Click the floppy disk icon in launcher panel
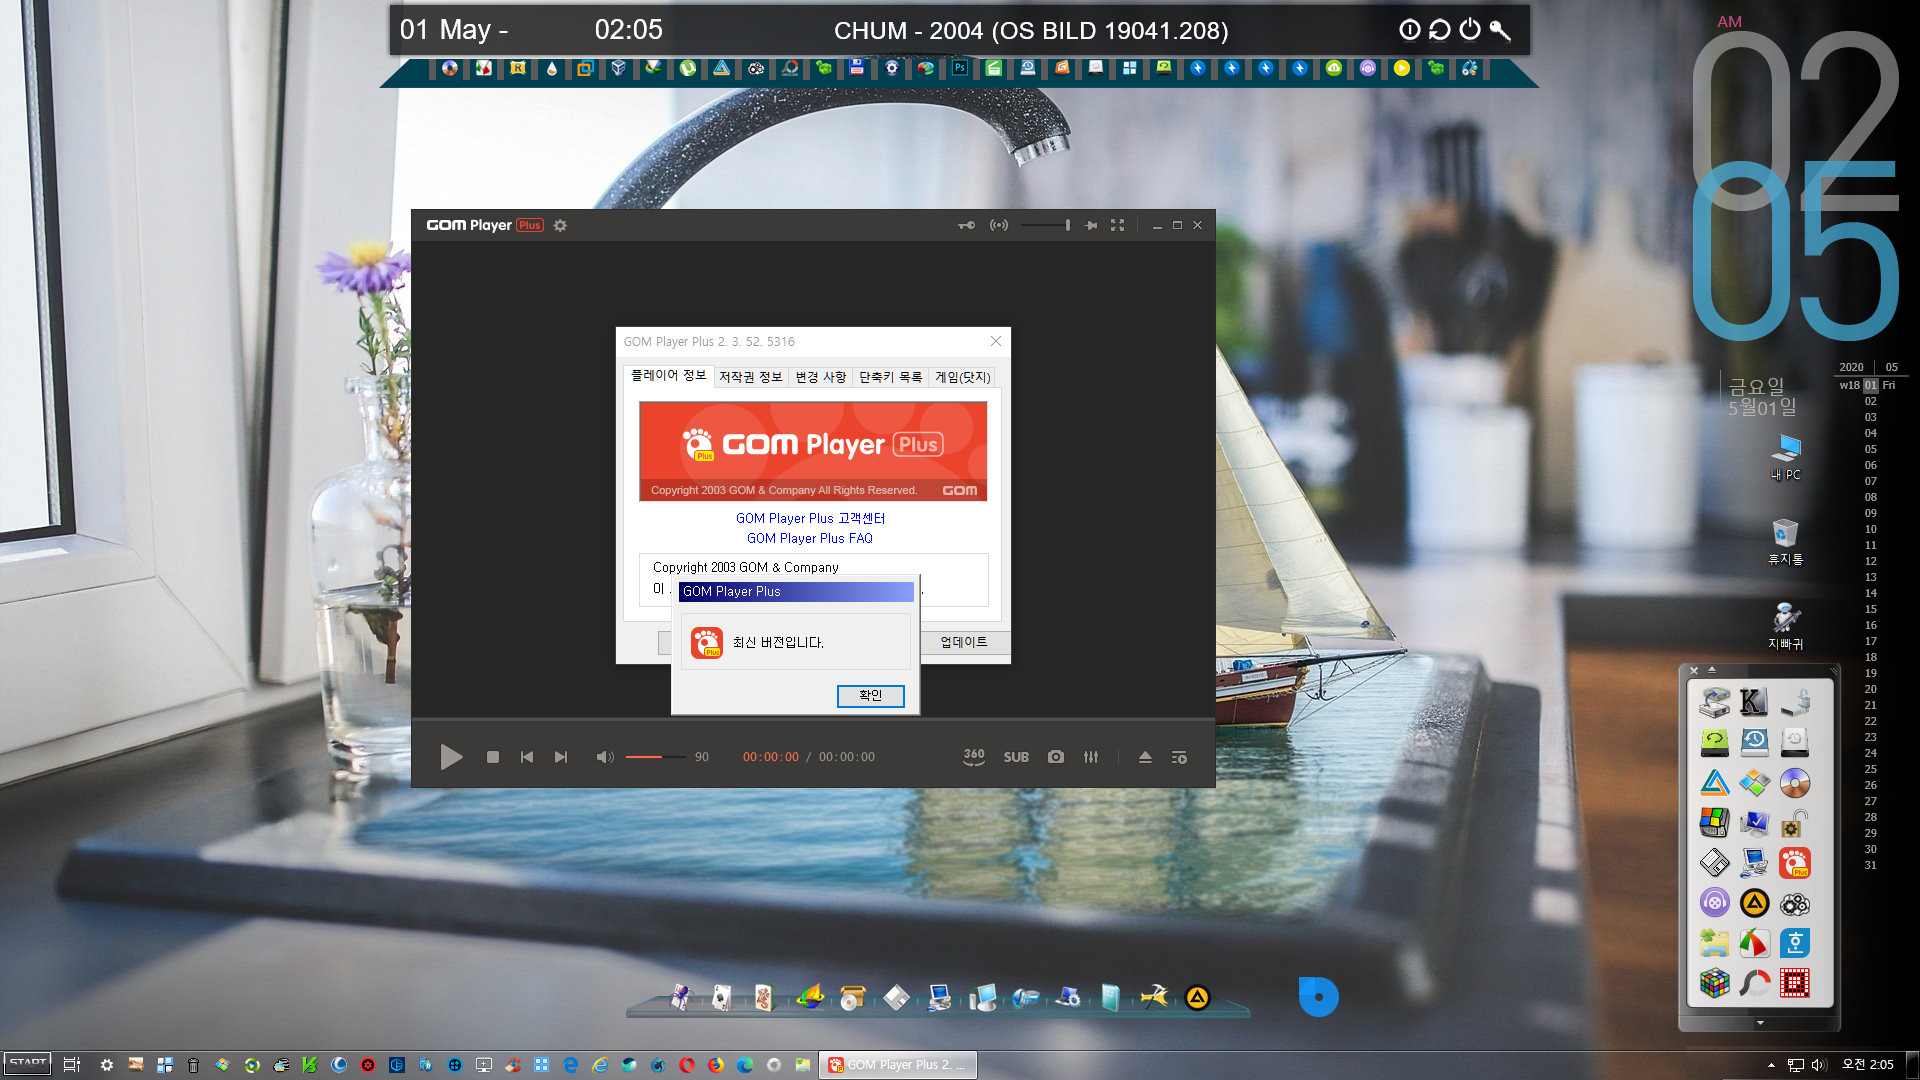1920x1080 pixels. tap(1714, 864)
